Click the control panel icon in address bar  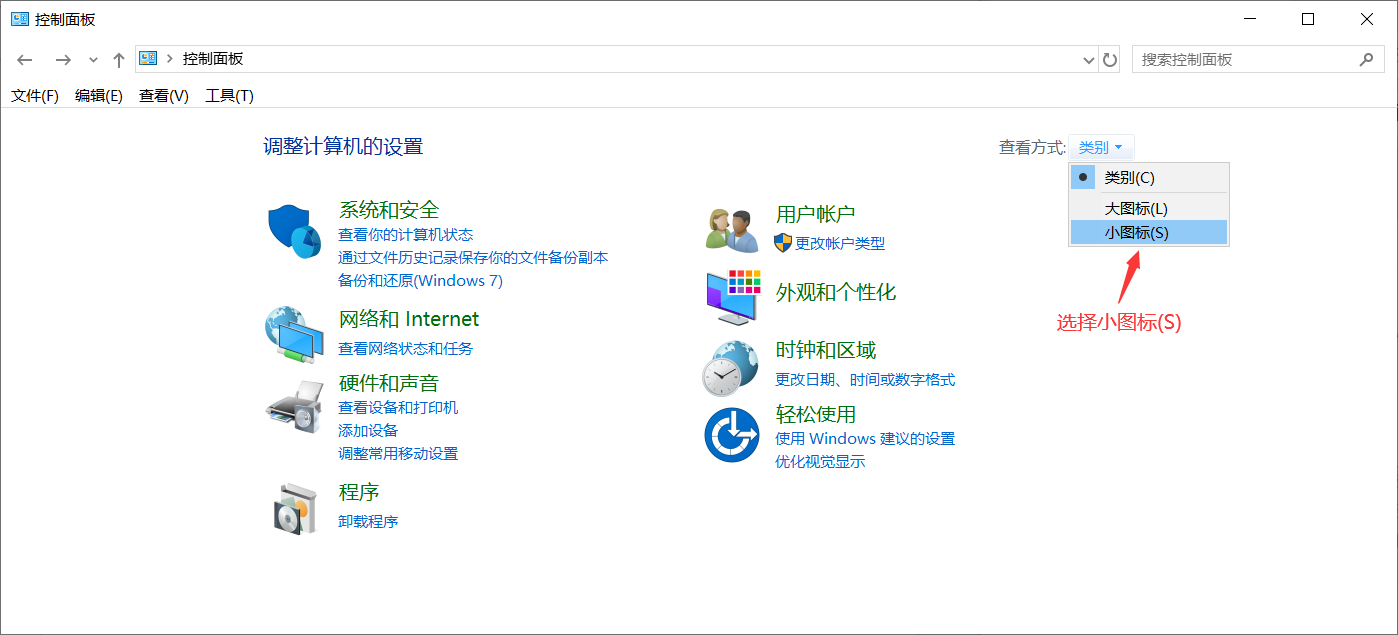(x=148, y=58)
